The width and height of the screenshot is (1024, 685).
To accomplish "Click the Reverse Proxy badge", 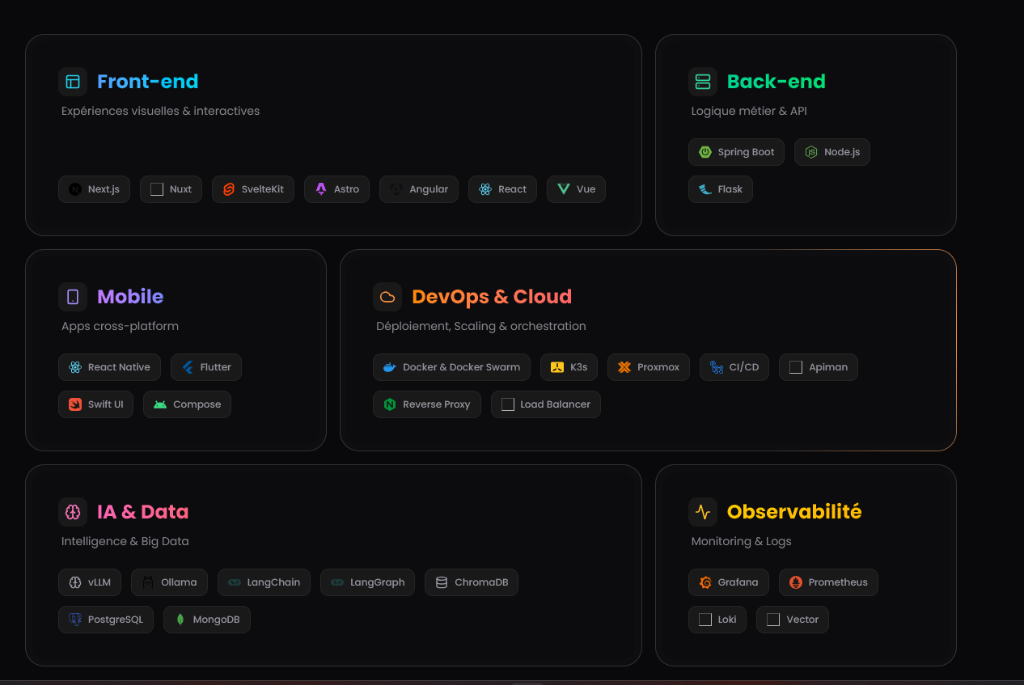I will pyautogui.click(x=427, y=405).
